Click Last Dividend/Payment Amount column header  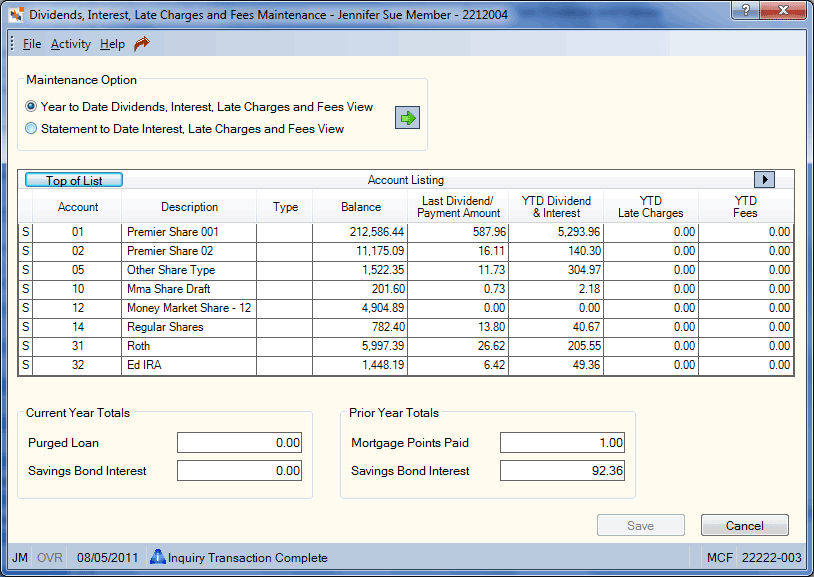coord(458,207)
